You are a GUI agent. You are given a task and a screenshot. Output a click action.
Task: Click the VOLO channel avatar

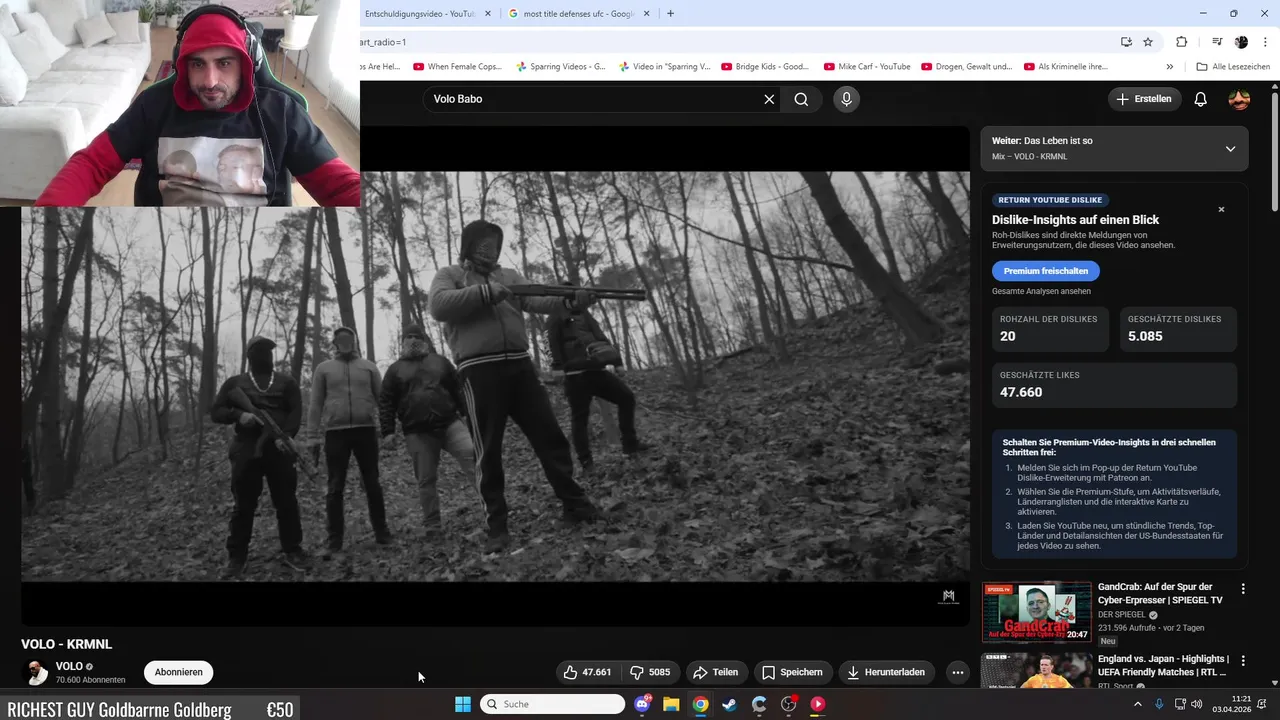click(36, 672)
